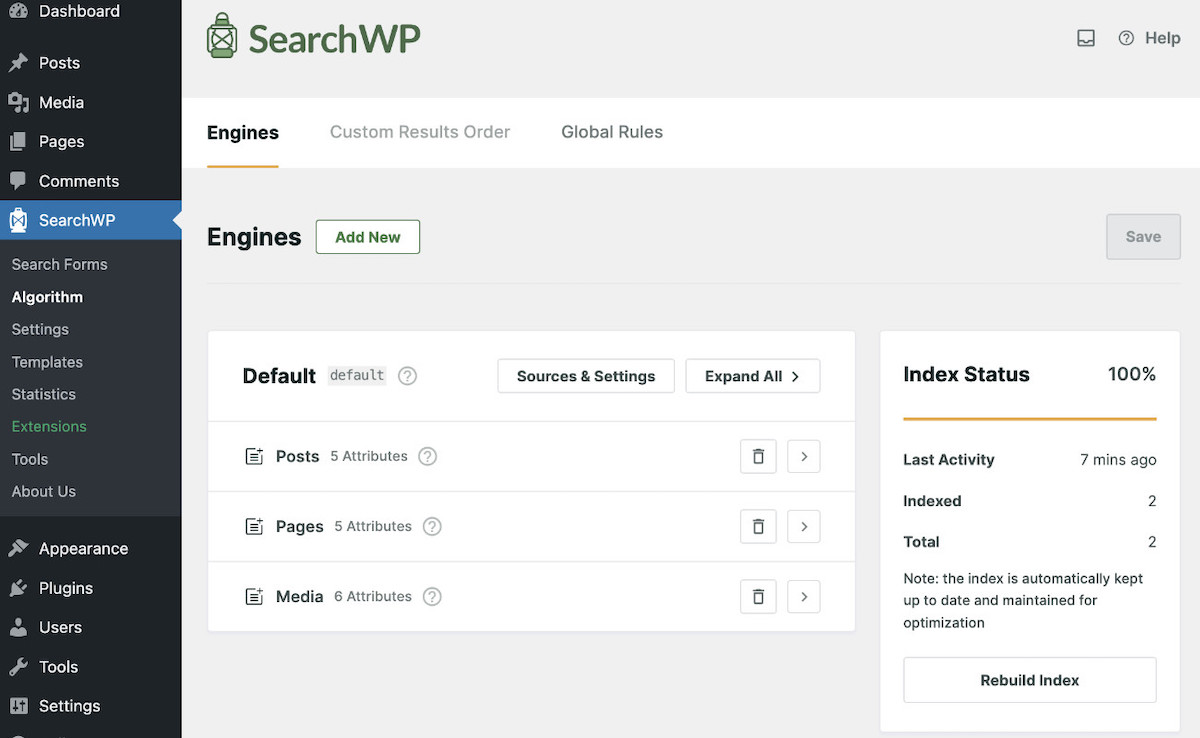Click the 100% index status value
Image resolution: width=1200 pixels, height=738 pixels.
click(1132, 374)
